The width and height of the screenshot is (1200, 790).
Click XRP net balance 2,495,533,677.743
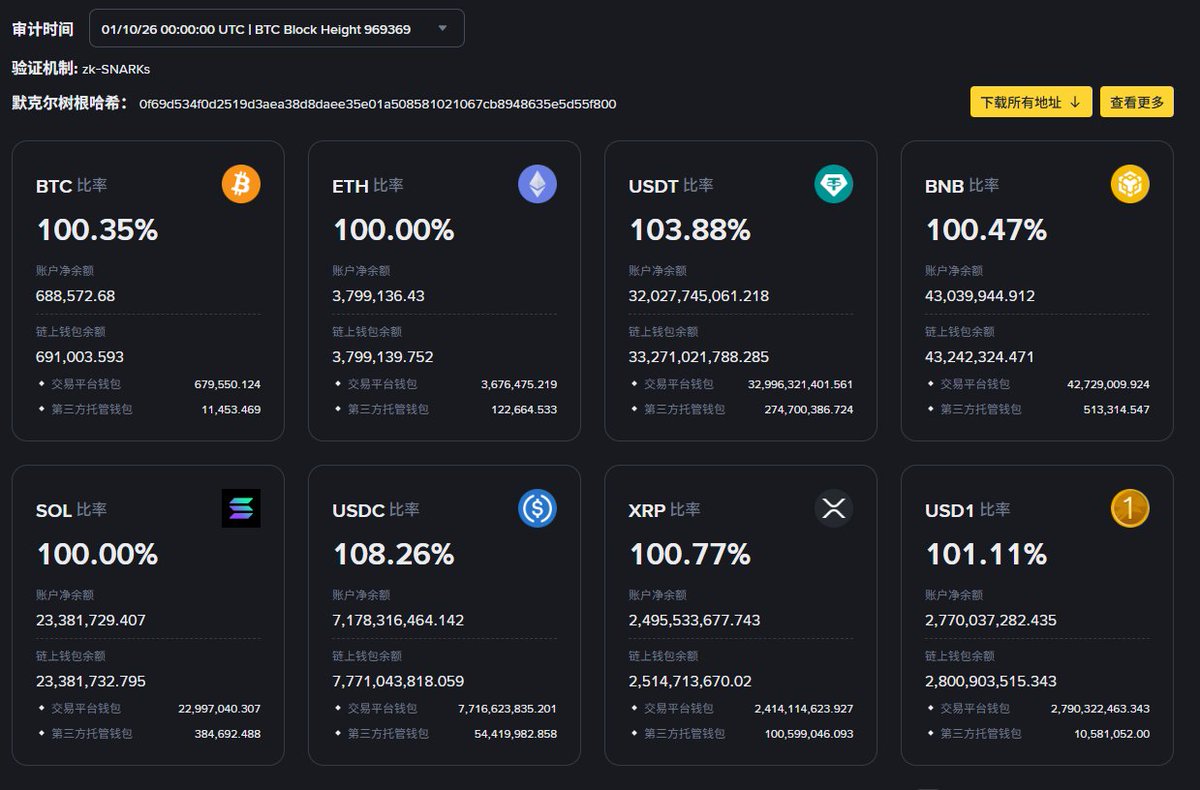point(695,620)
